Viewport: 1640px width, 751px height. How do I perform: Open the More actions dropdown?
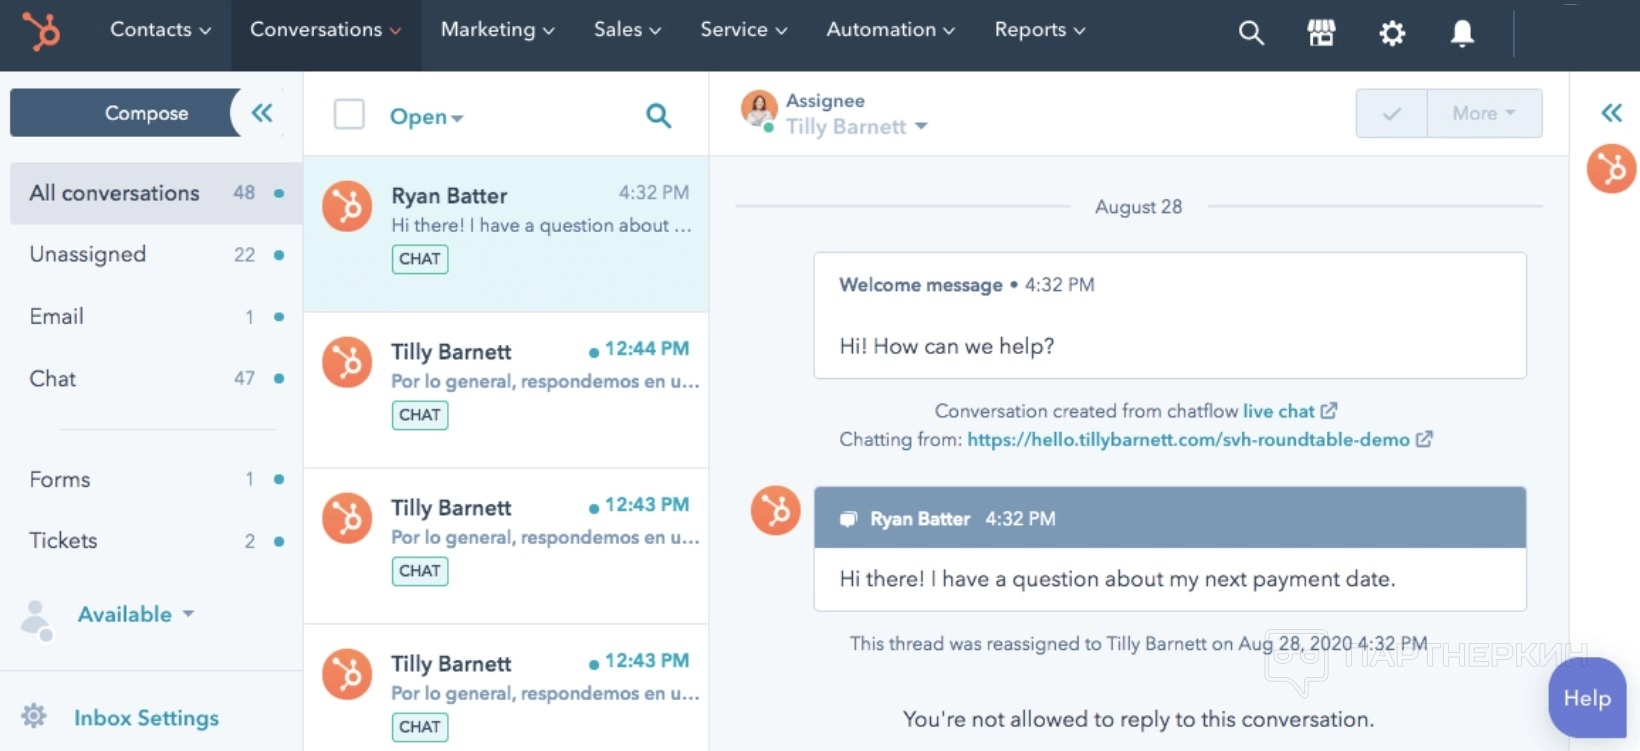[x=1484, y=113]
